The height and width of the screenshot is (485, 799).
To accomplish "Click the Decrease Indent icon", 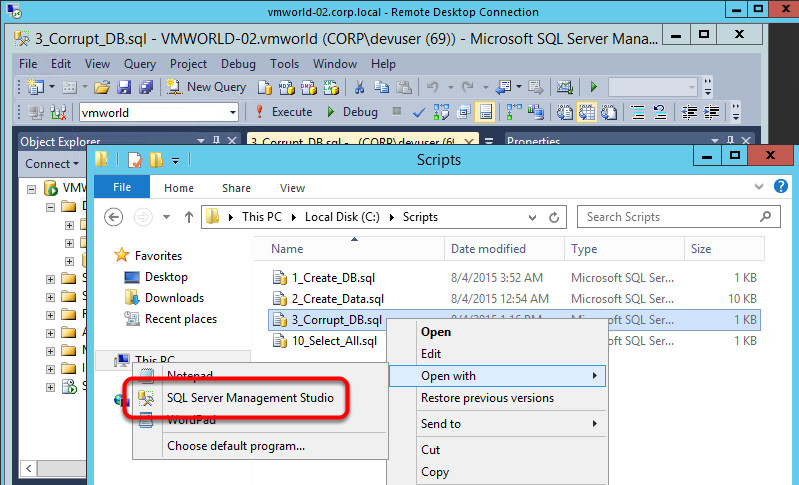I will click(x=689, y=112).
